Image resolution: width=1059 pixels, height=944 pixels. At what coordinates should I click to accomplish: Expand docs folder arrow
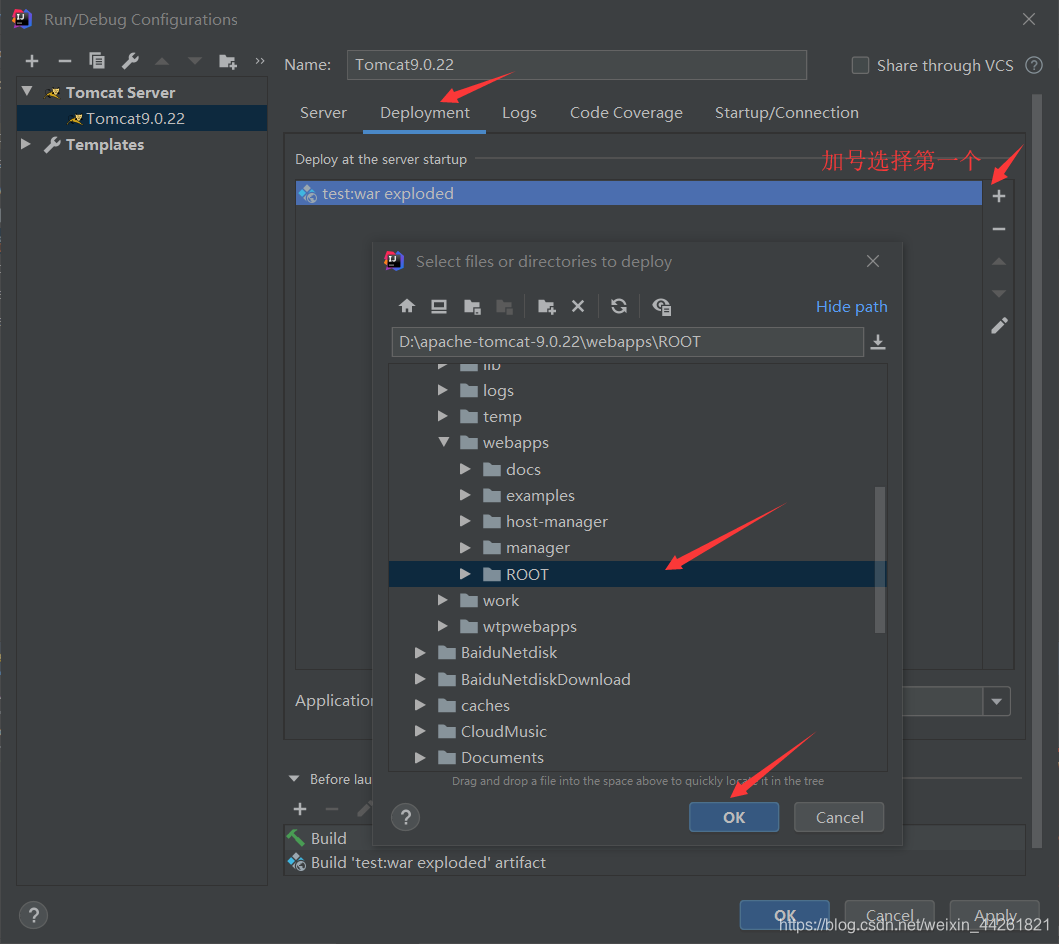[465, 469]
